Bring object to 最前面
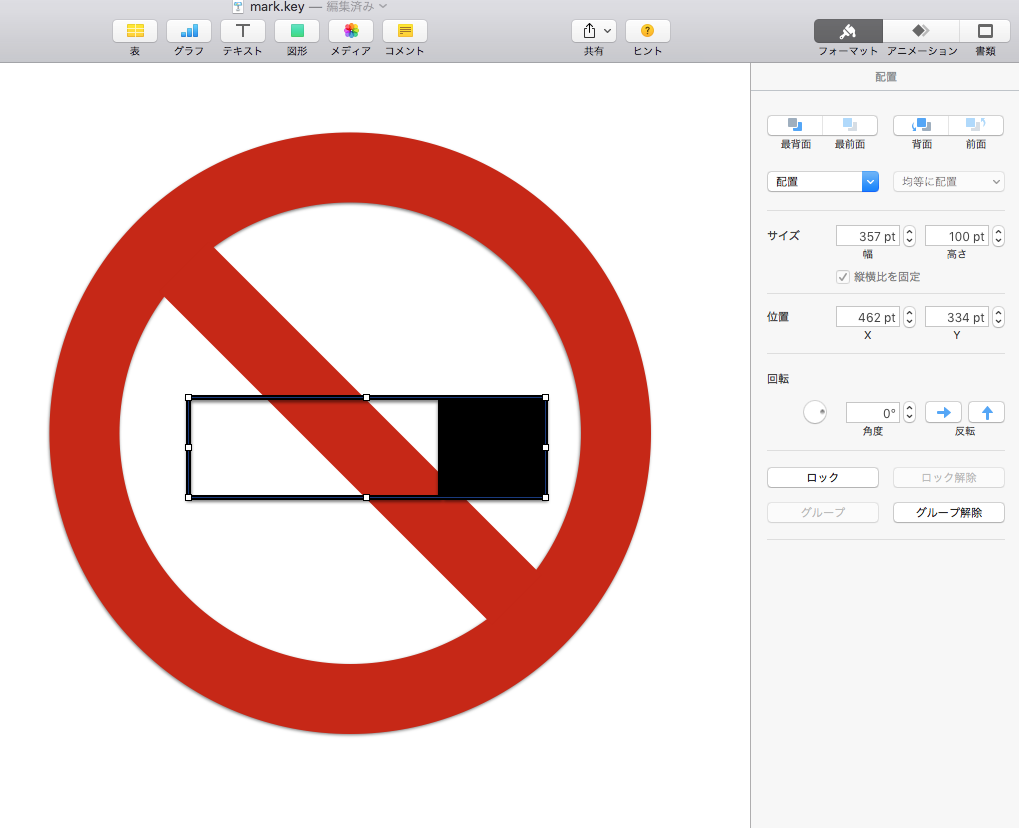The image size is (1019, 828). (850, 125)
